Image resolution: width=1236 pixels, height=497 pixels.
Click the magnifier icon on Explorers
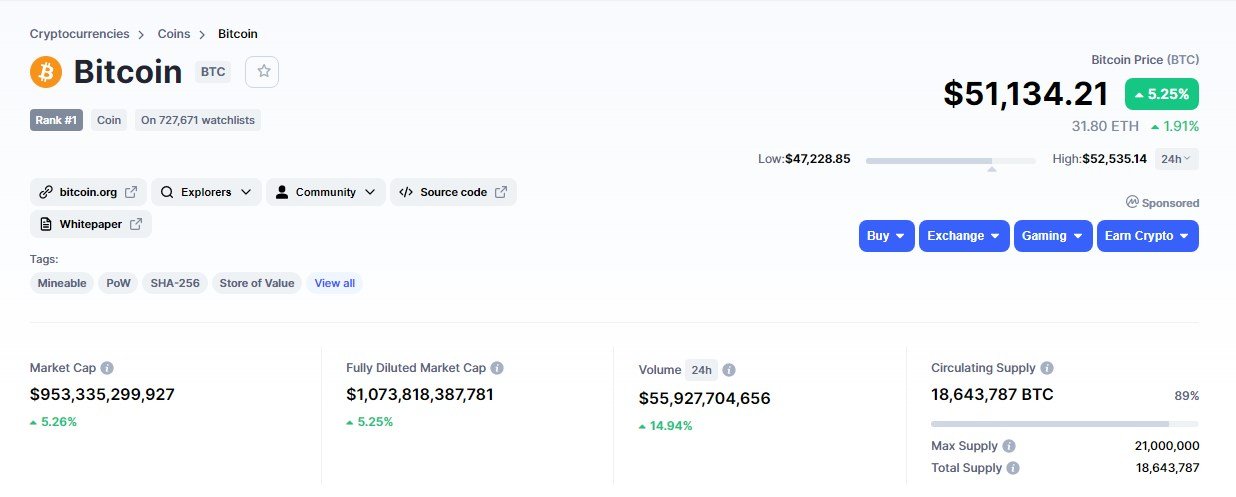(x=167, y=192)
